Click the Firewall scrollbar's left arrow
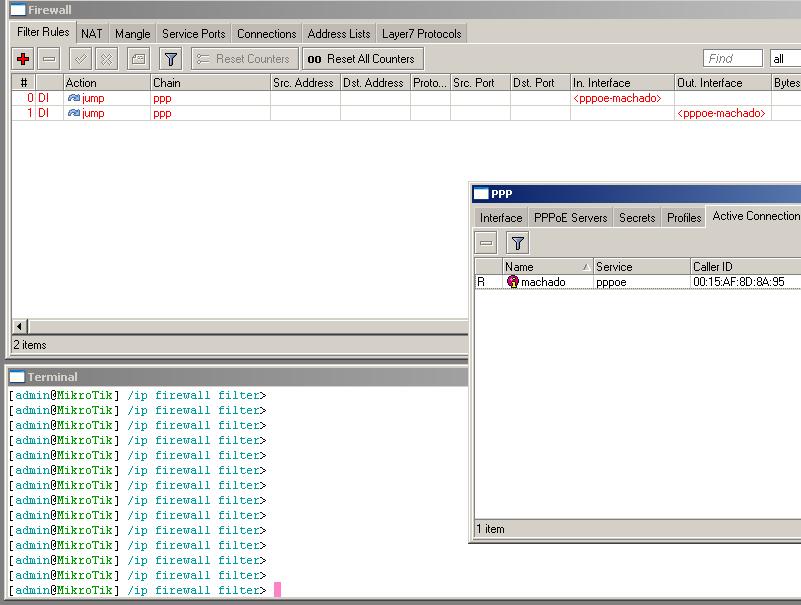The image size is (801, 605). coord(19,326)
